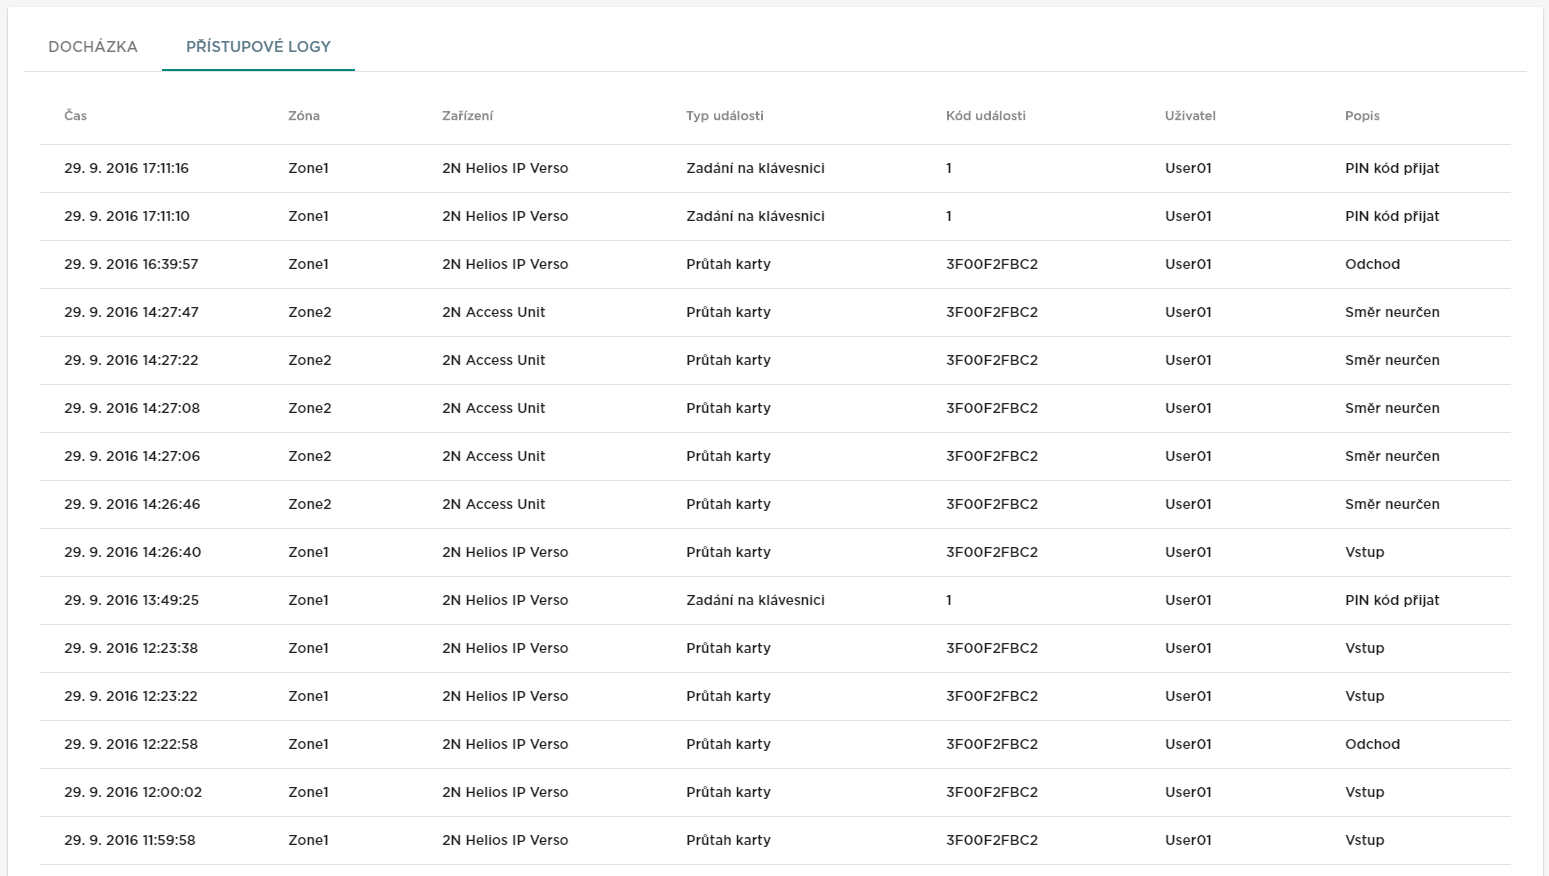
Task: Select the log timestamp 29. 9. 2016 14:27:47
Action: click(x=131, y=312)
